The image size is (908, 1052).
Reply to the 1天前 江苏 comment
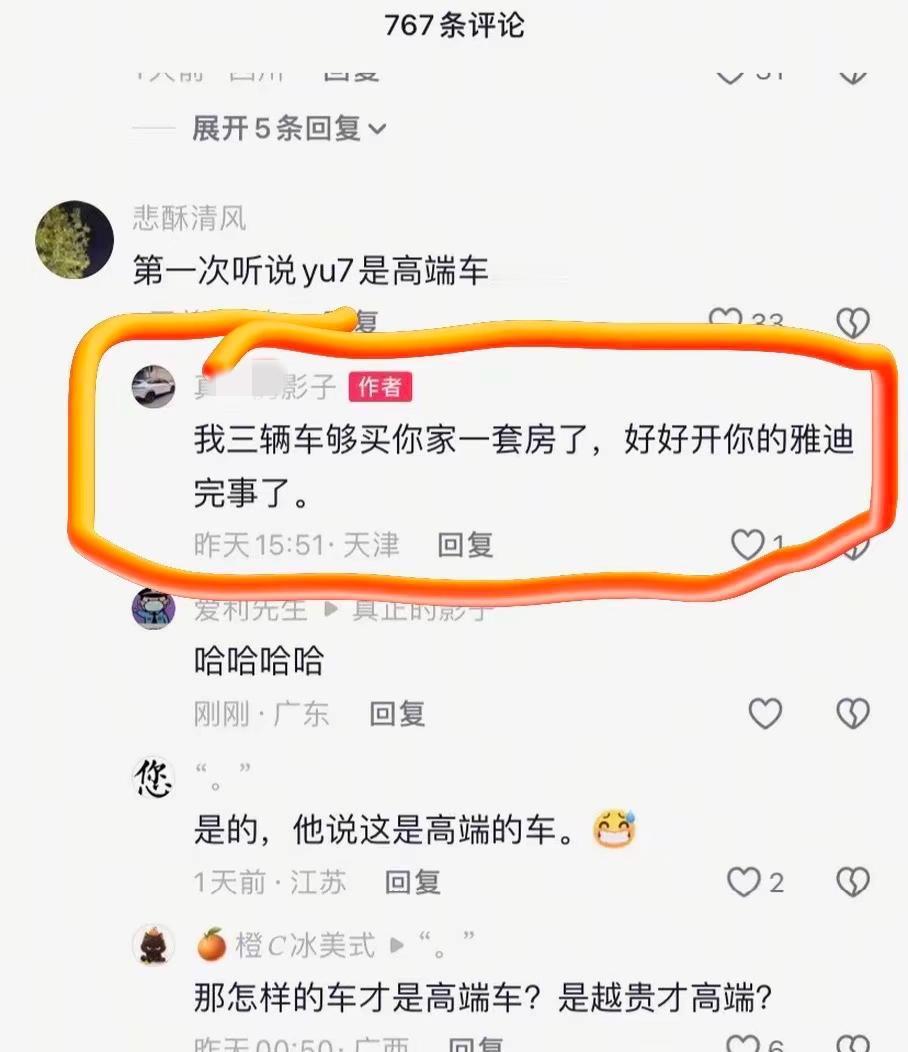coord(413,882)
